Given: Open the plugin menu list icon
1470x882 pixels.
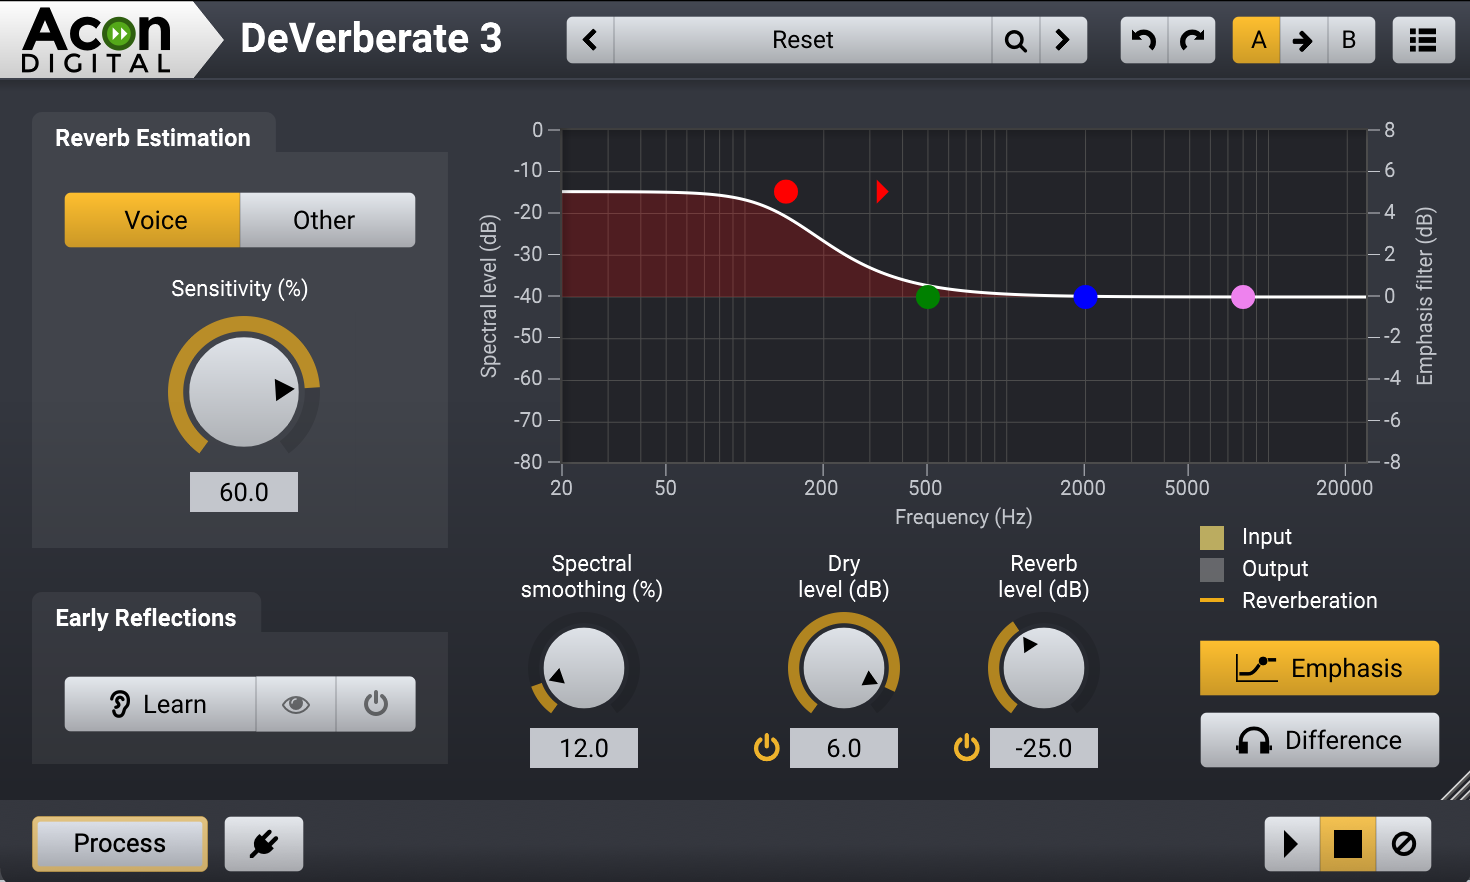Looking at the screenshot, I should click(x=1423, y=40).
